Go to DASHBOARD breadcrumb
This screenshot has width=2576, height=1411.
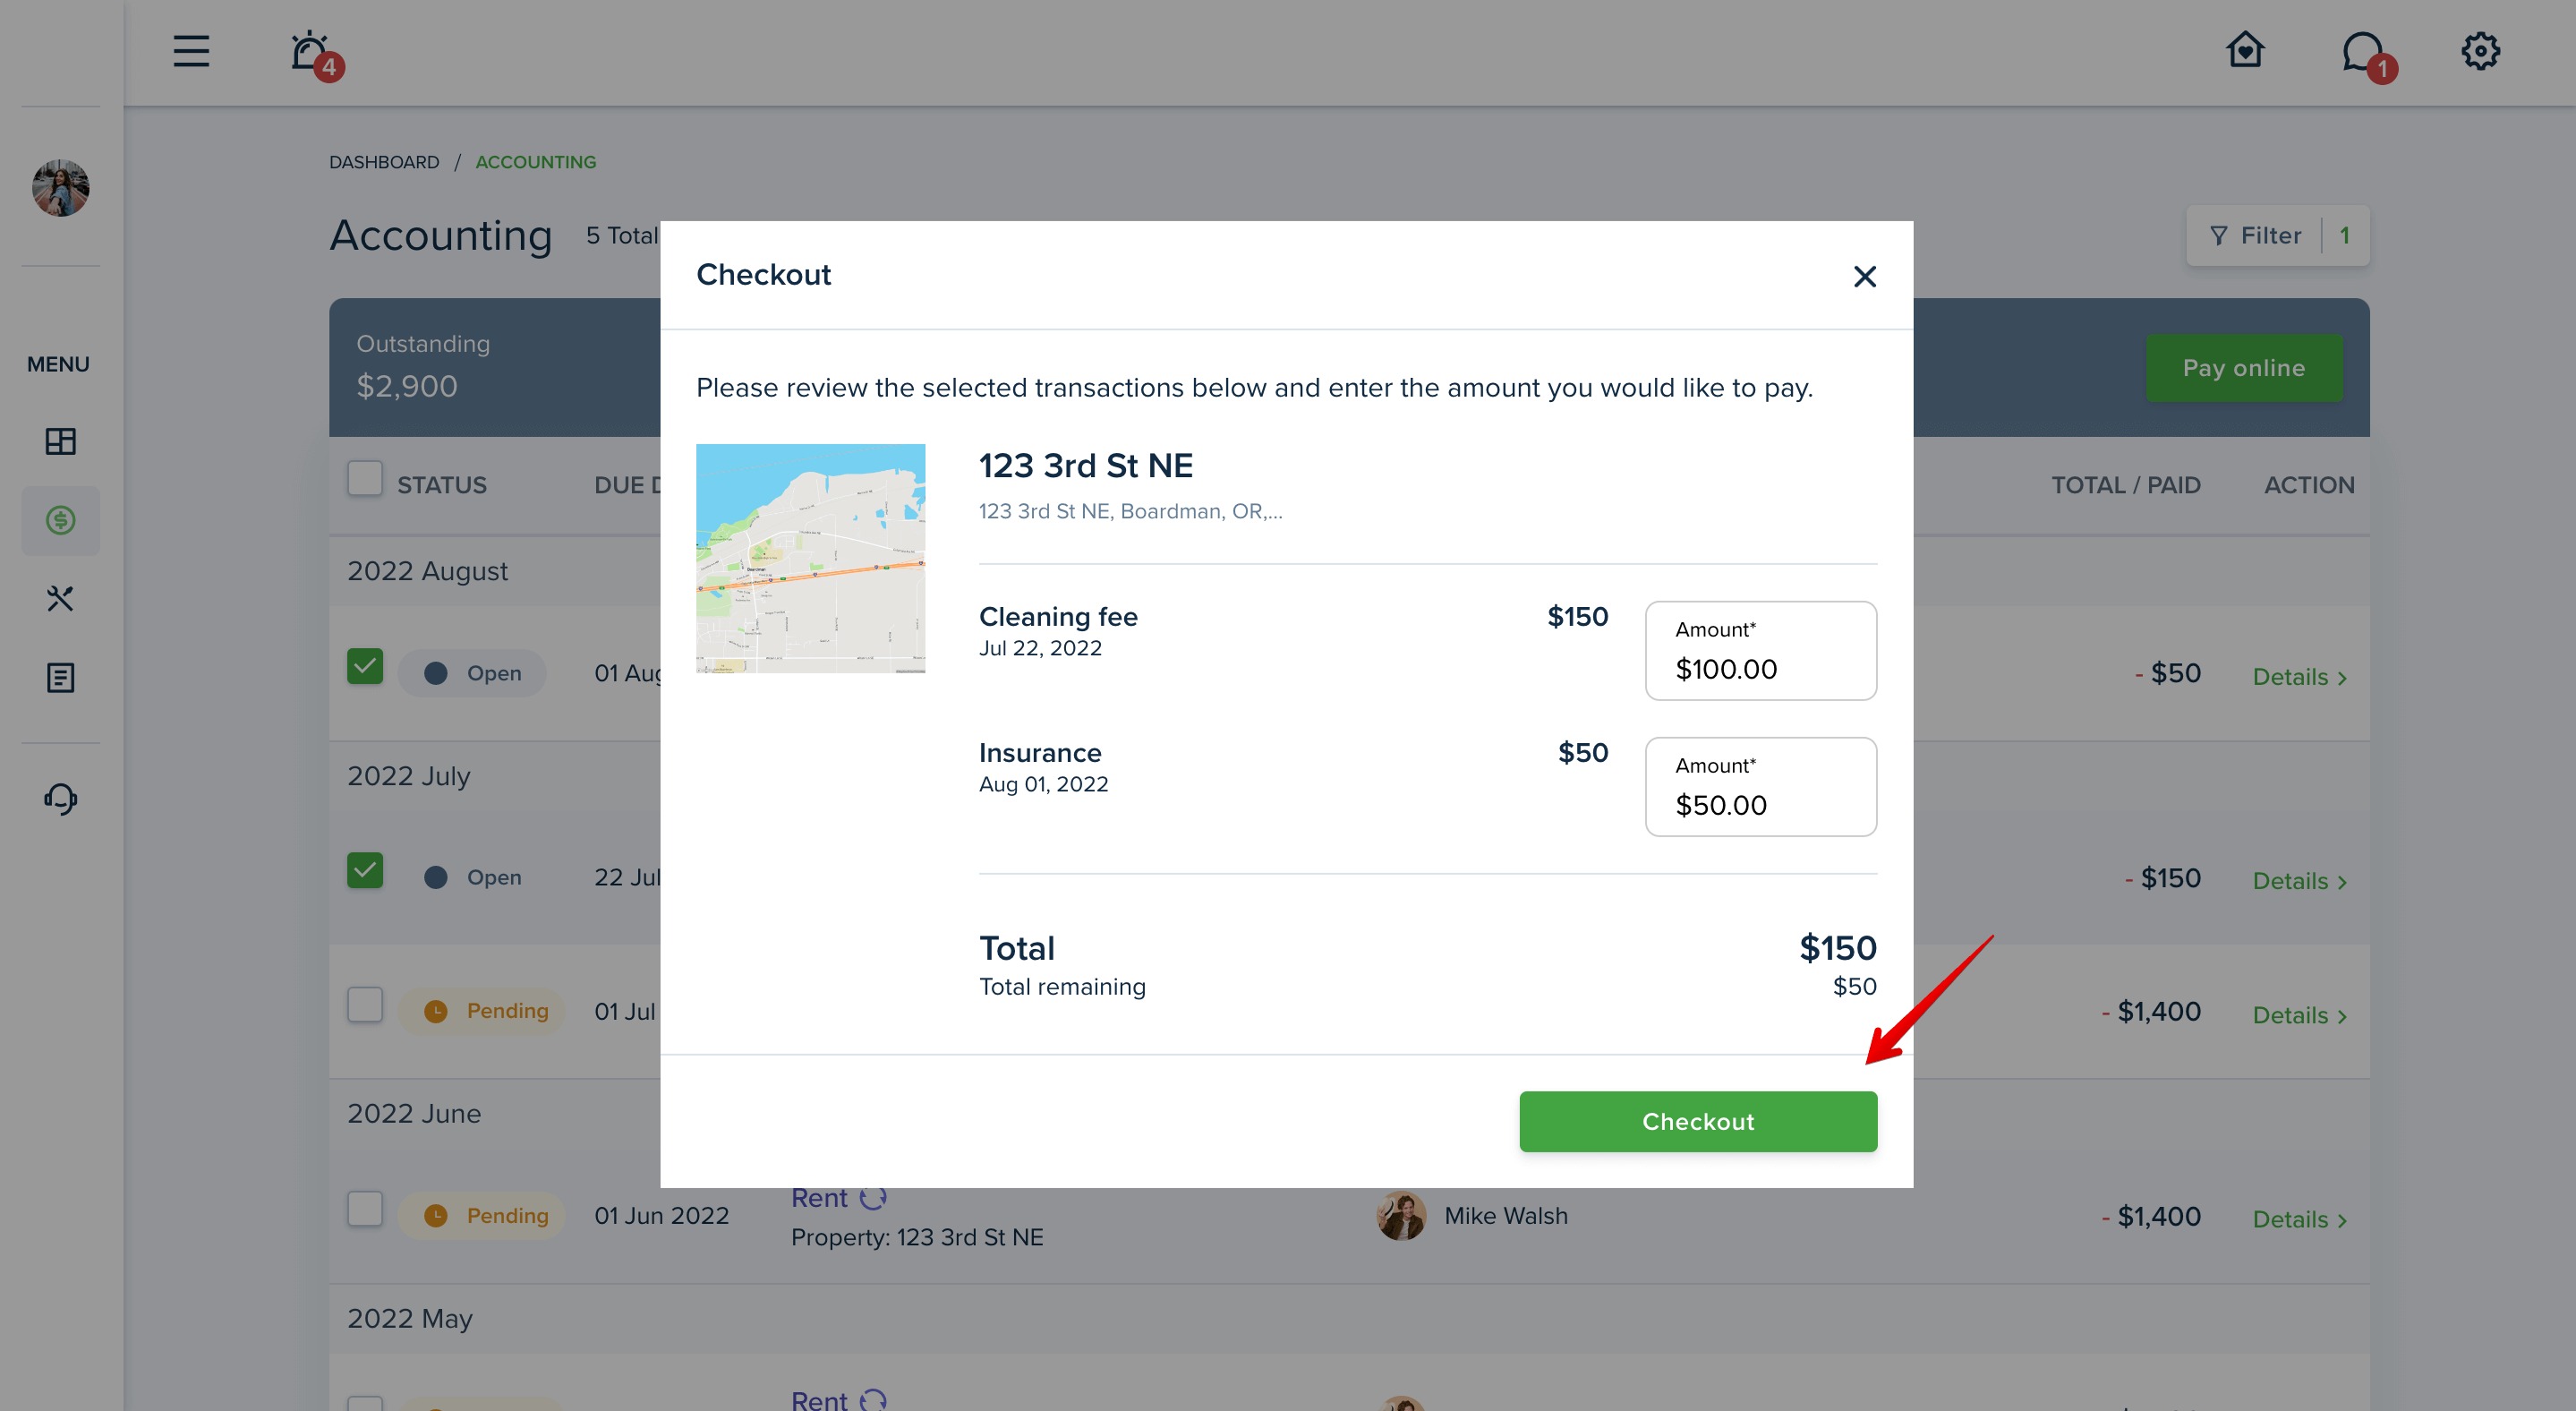(x=384, y=162)
